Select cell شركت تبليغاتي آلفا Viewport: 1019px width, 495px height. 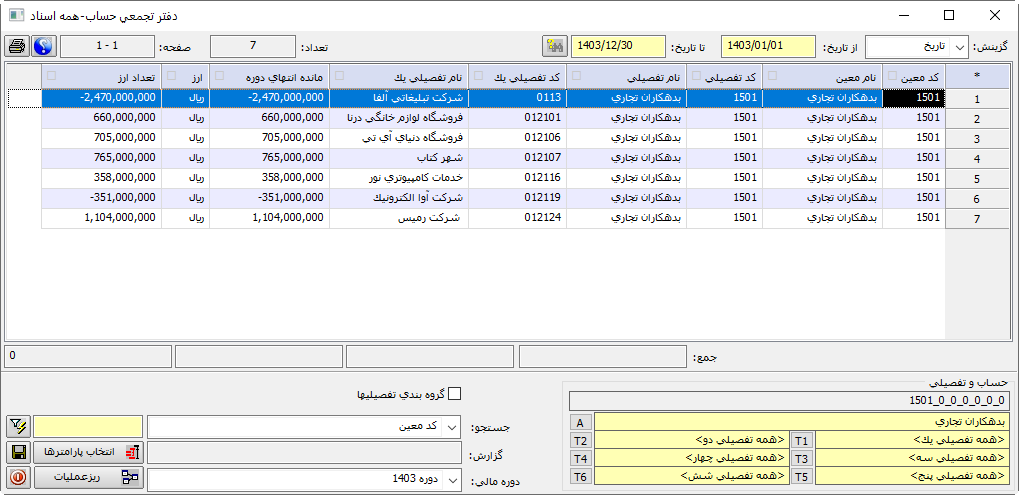pyautogui.click(x=399, y=97)
